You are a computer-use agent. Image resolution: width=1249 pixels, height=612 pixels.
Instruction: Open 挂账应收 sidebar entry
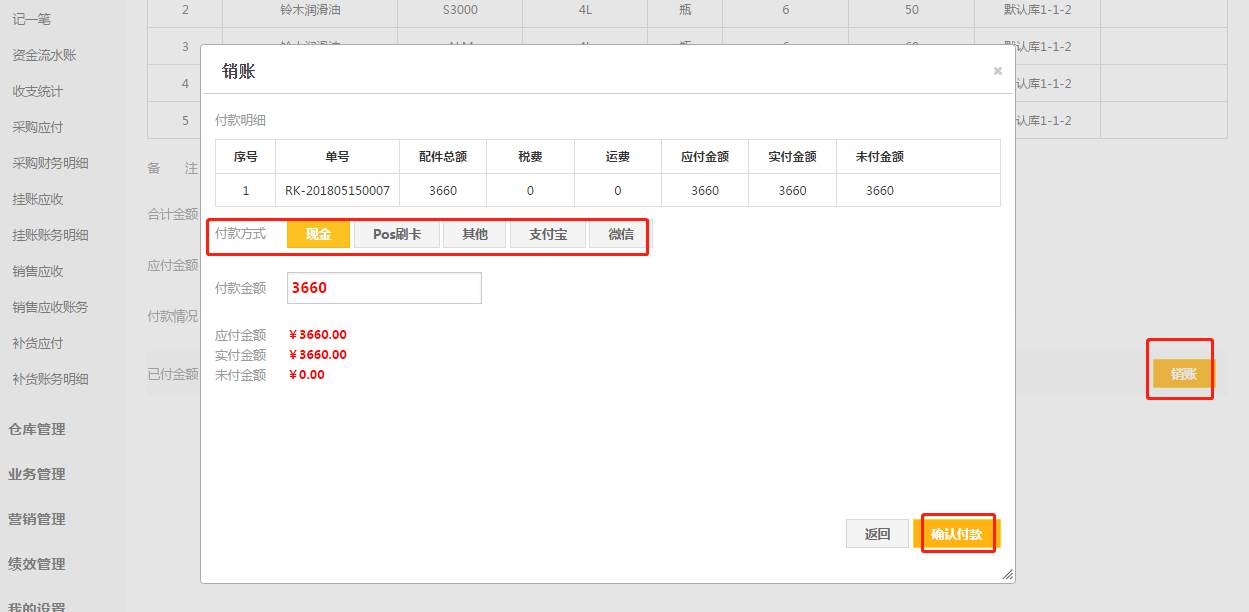click(x=38, y=199)
